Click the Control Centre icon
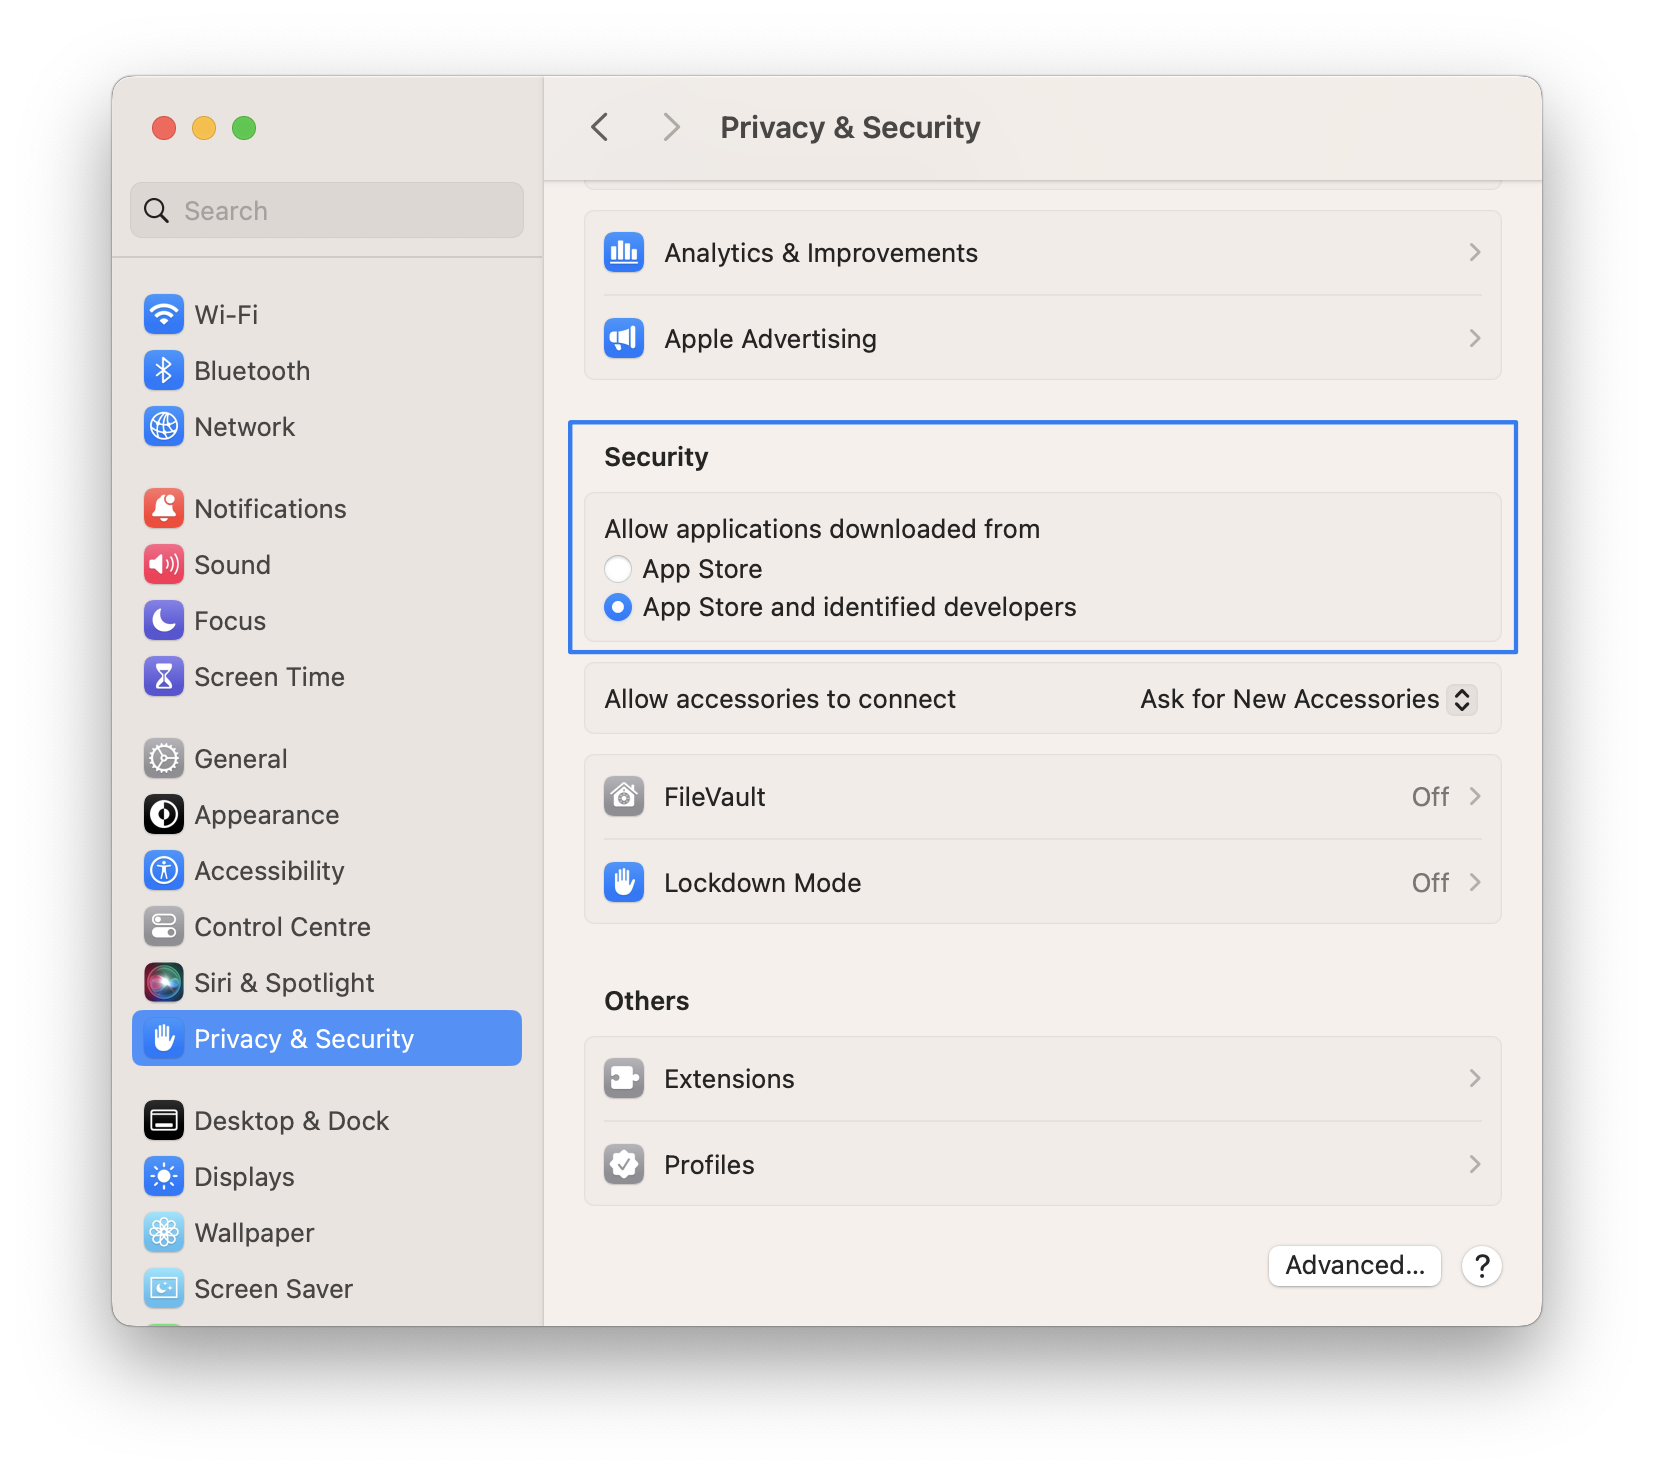This screenshot has width=1654, height=1474. [164, 926]
